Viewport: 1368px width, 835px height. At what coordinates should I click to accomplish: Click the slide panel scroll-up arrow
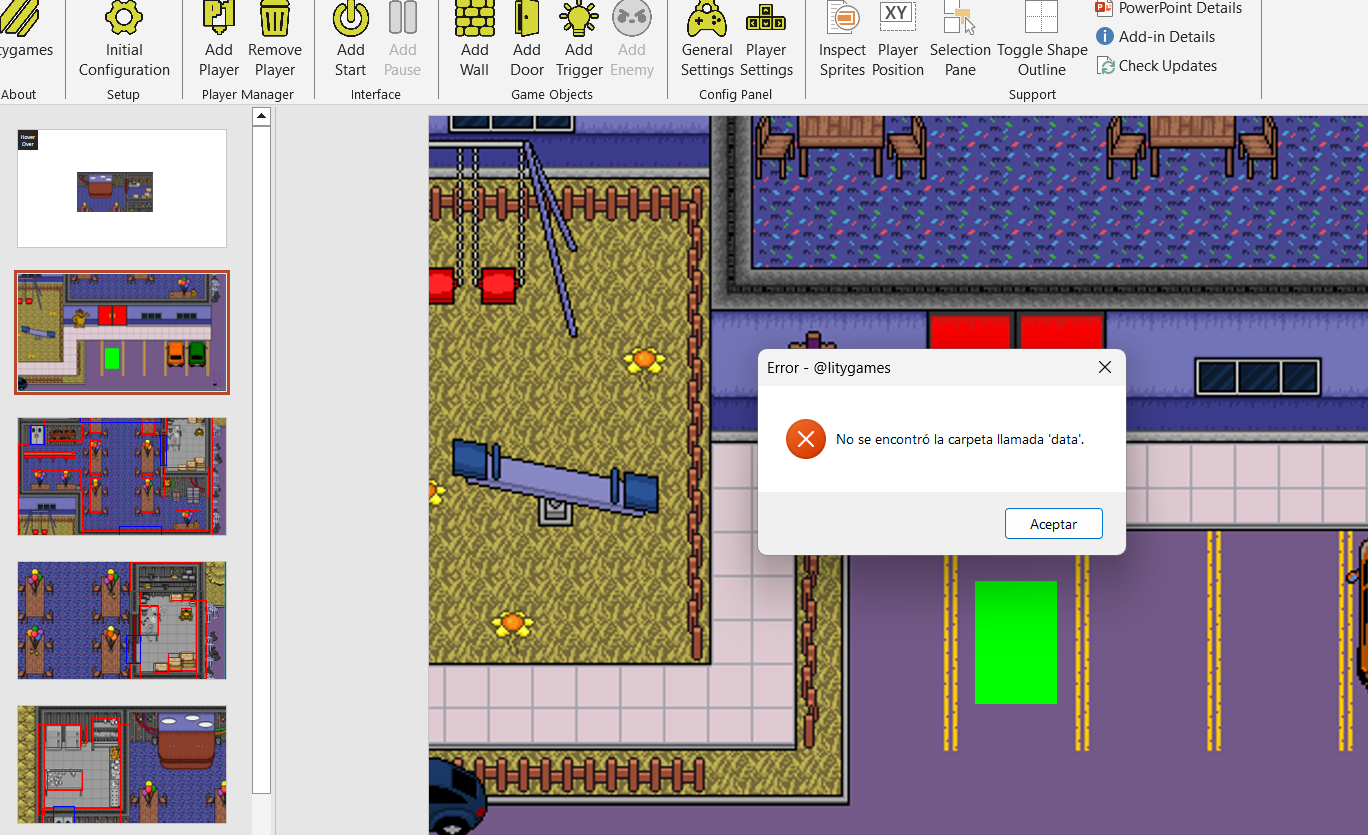(x=262, y=117)
